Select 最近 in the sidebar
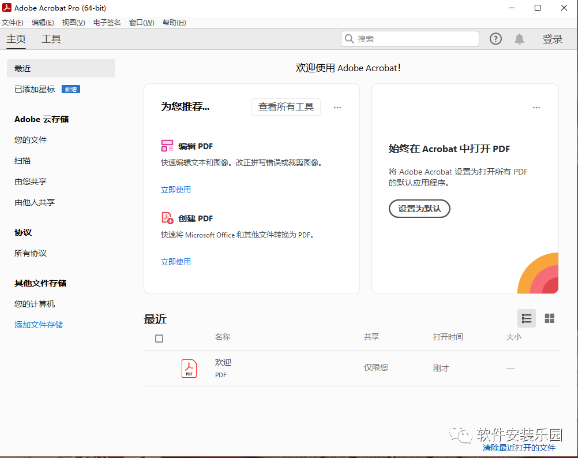This screenshot has width=578, height=458. (61, 68)
